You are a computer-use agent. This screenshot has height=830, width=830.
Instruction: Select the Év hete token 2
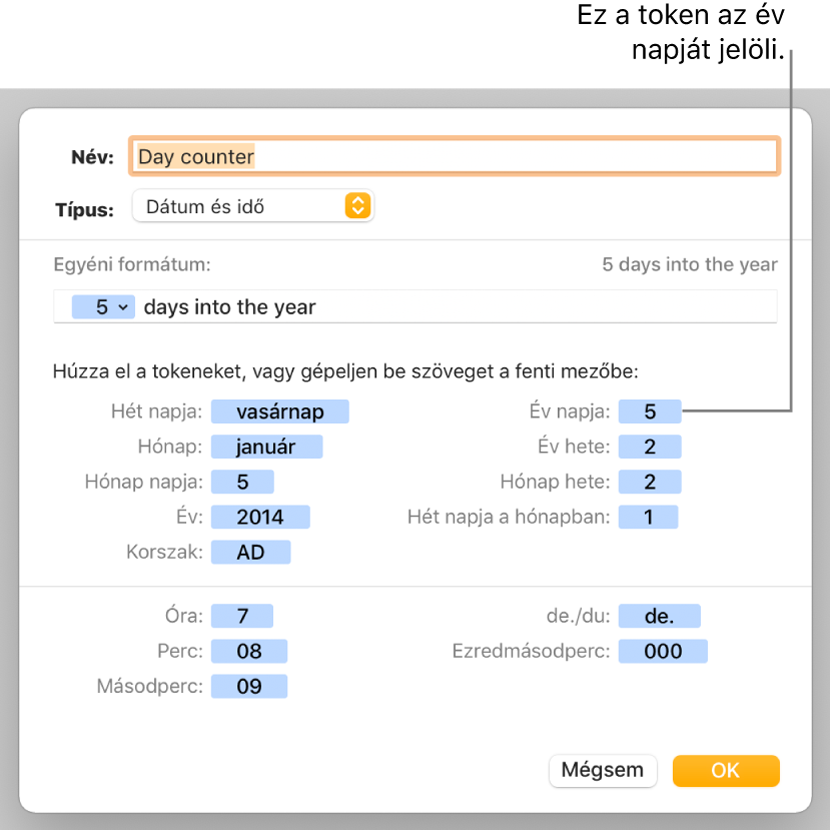point(650,446)
